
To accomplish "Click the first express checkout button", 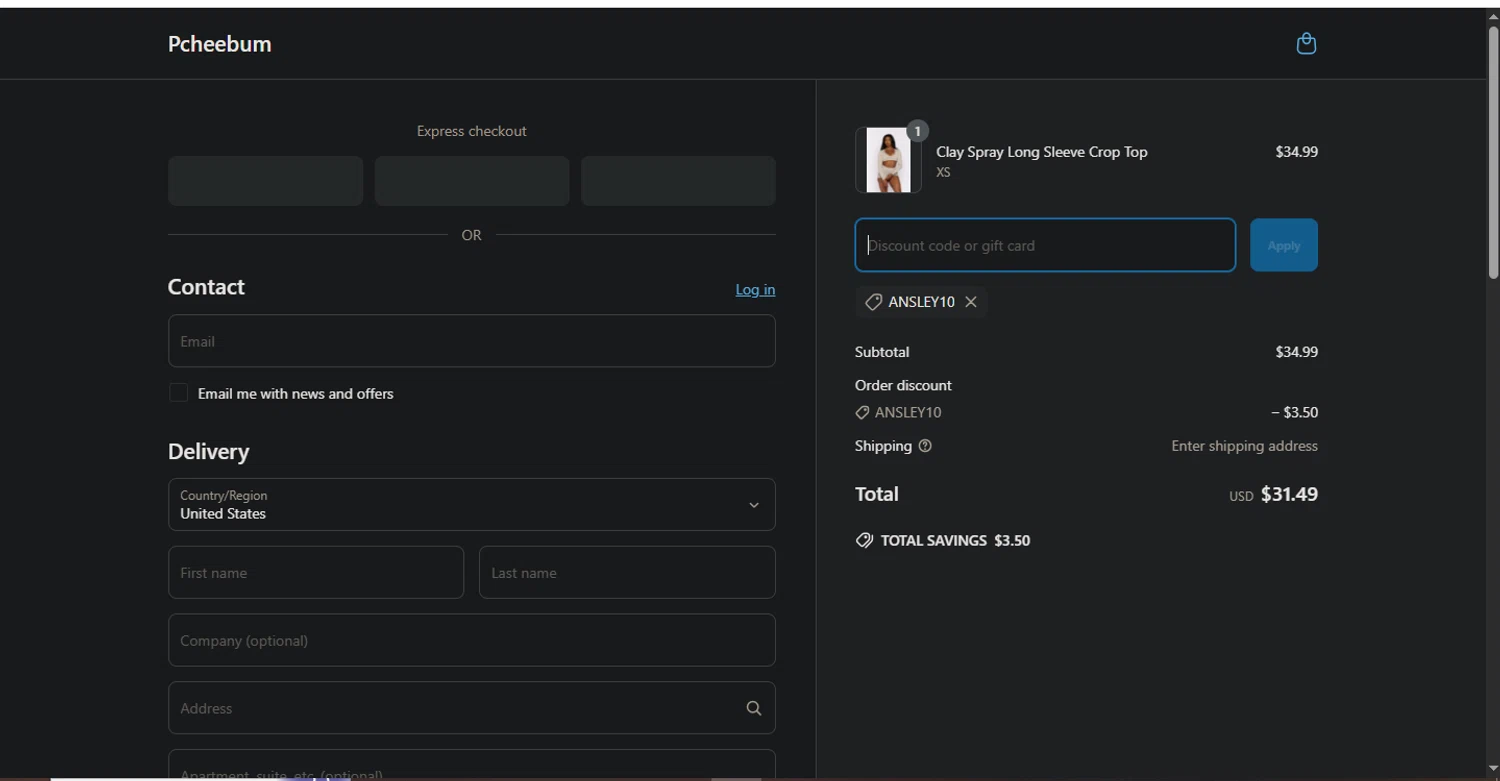I will point(265,181).
